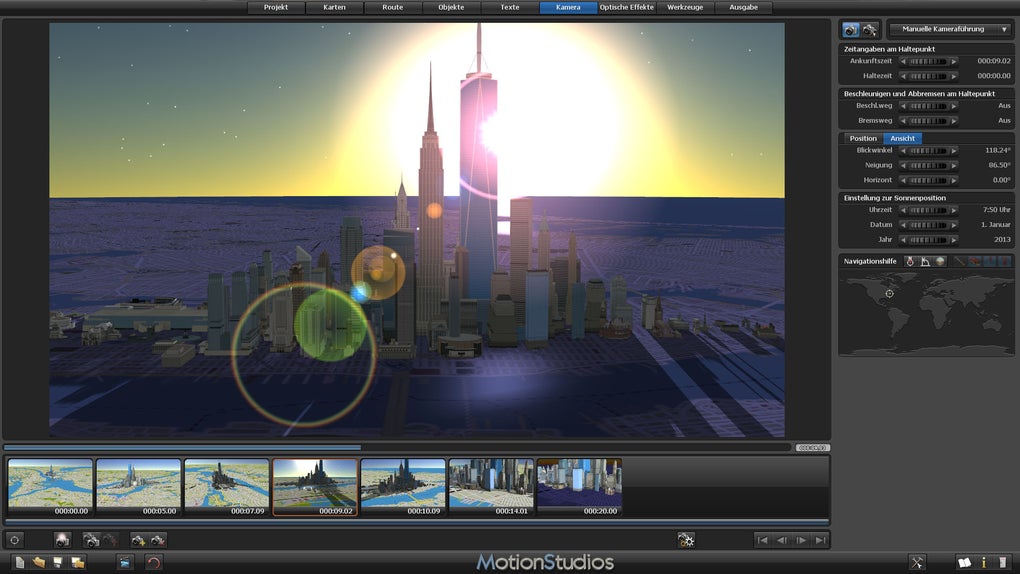Viewport: 1020px width, 574px height.
Task: Select the thumbnail at 000:14.01
Action: tap(491, 487)
